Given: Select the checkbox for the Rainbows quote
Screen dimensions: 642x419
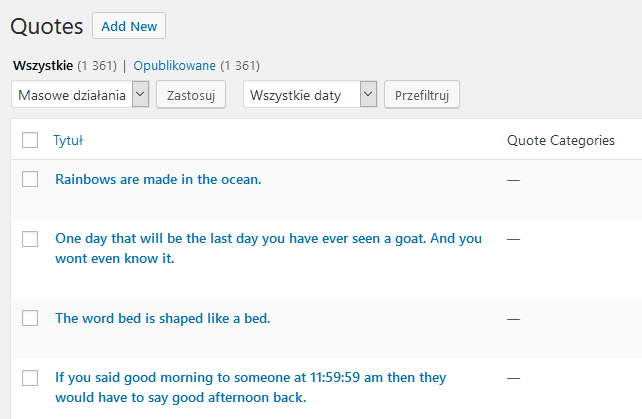Looking at the screenshot, I should pyautogui.click(x=30, y=179).
